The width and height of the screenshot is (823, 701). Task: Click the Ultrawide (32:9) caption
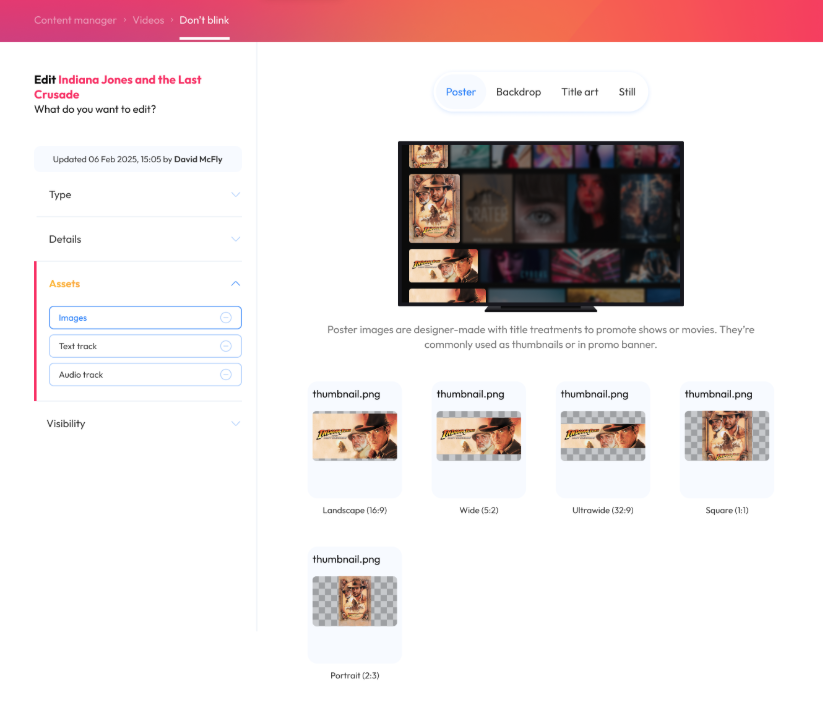pos(603,510)
